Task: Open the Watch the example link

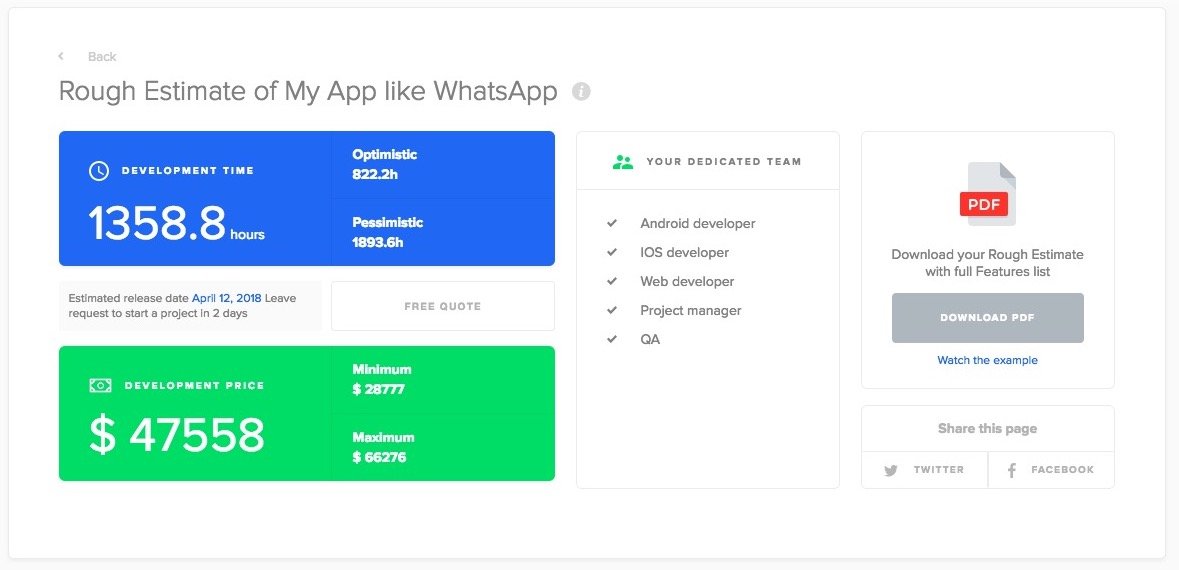Action: (x=987, y=360)
